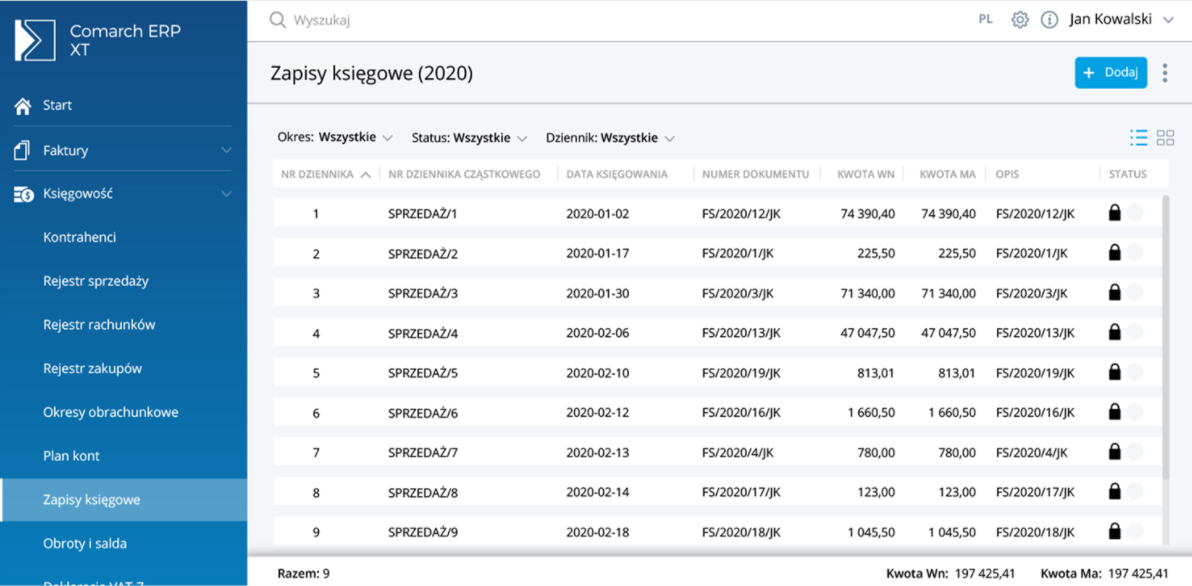The height and width of the screenshot is (586, 1192).
Task: Open Rejestr rachunków in sidebar
Action: point(100,325)
